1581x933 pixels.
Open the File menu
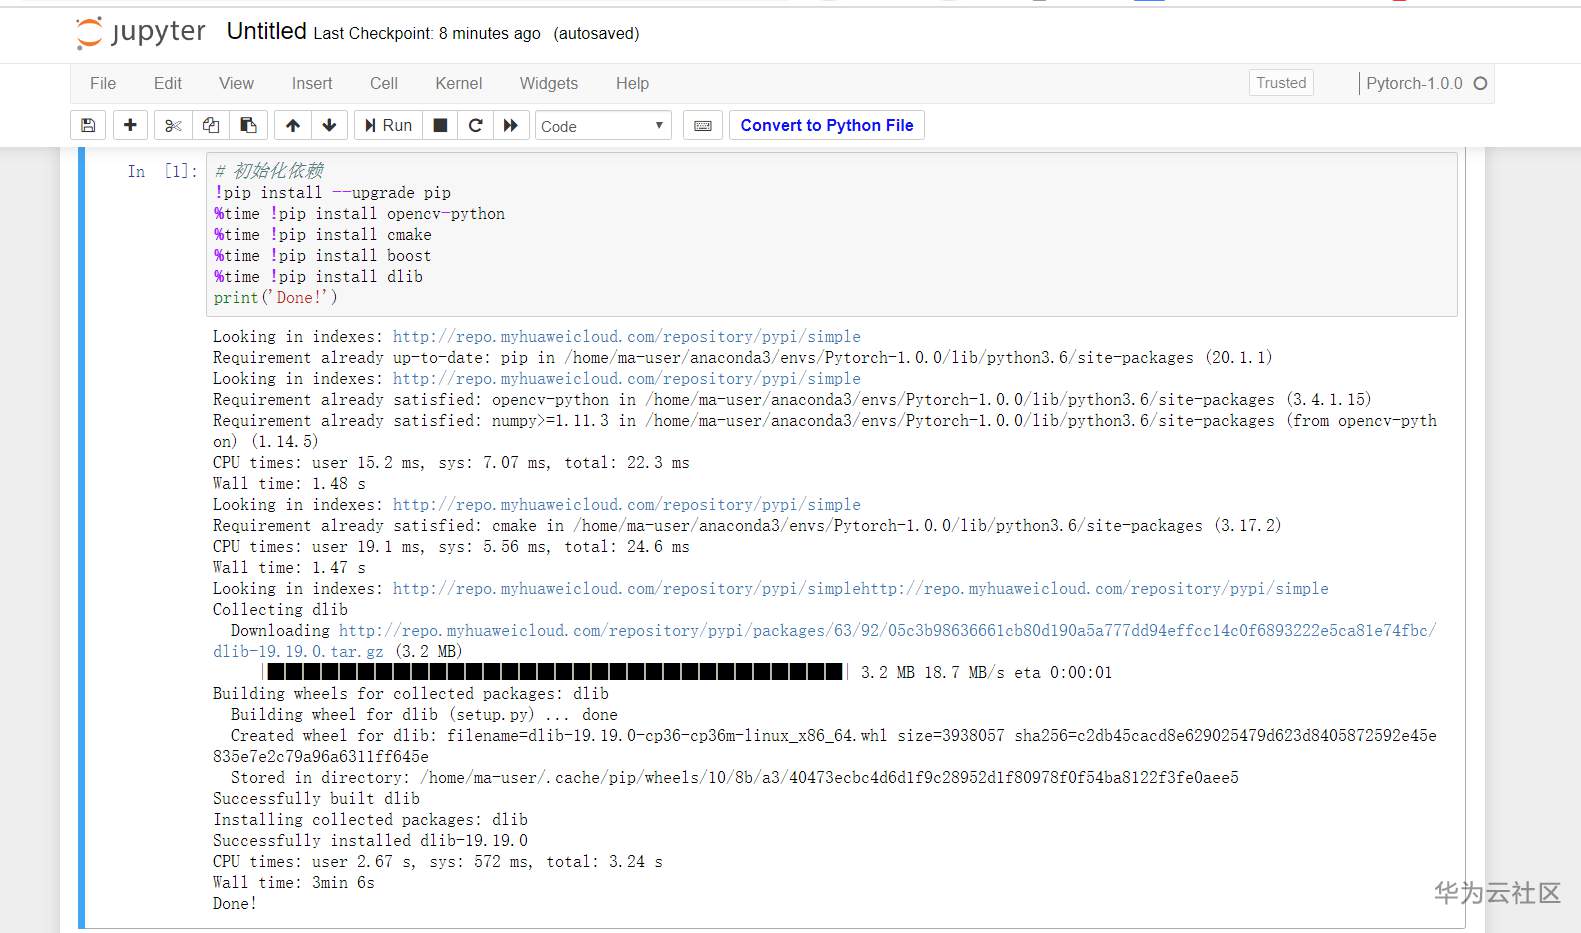tap(103, 83)
